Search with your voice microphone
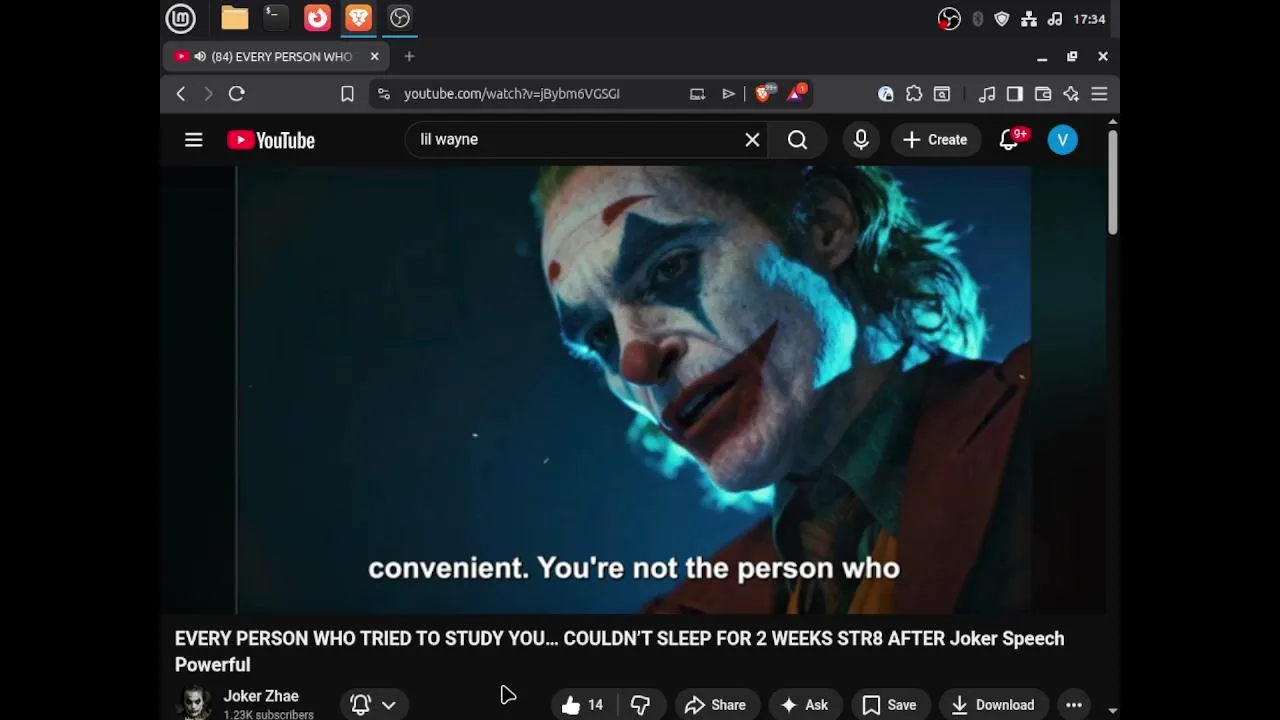 [x=861, y=140]
